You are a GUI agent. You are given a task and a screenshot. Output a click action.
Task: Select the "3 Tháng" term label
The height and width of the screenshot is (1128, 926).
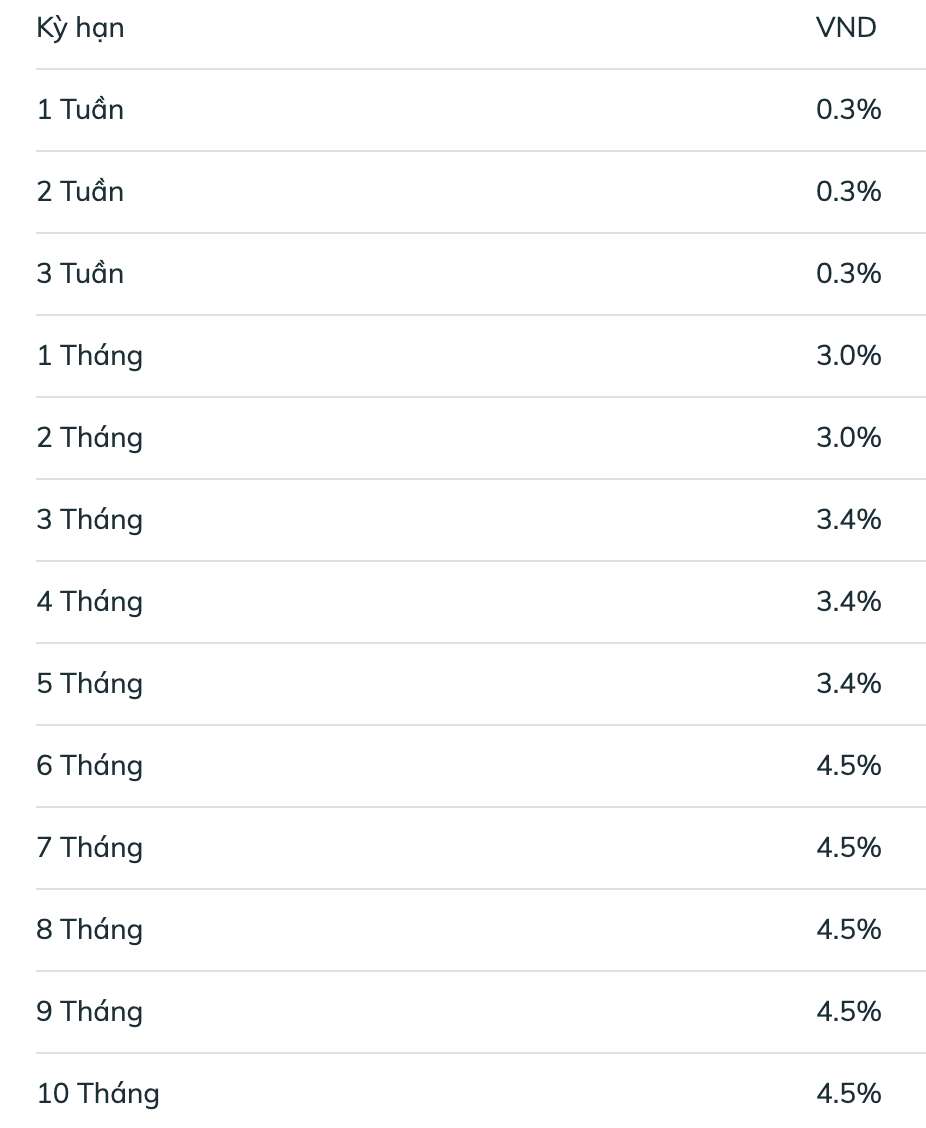click(89, 520)
